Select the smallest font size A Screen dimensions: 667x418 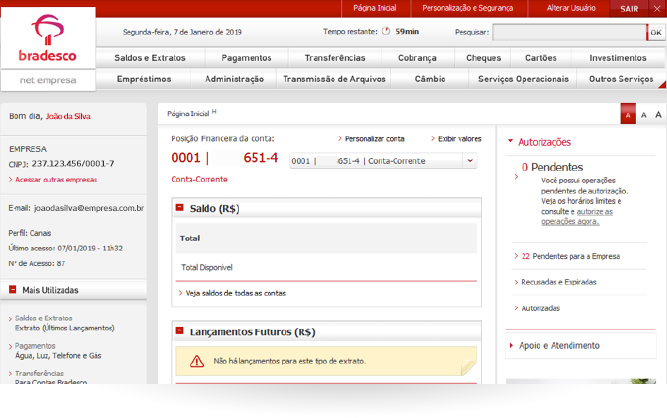pyautogui.click(x=628, y=116)
